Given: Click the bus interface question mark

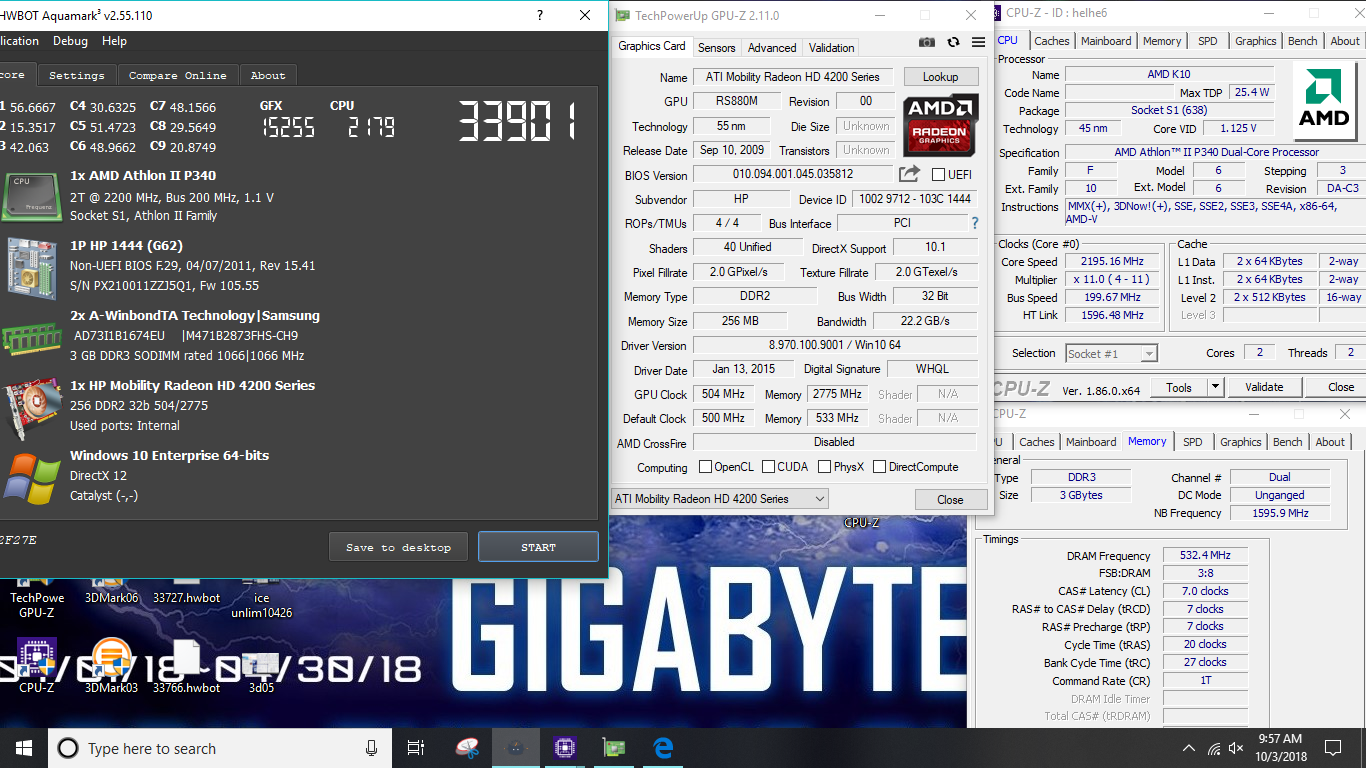Looking at the screenshot, I should [x=975, y=223].
